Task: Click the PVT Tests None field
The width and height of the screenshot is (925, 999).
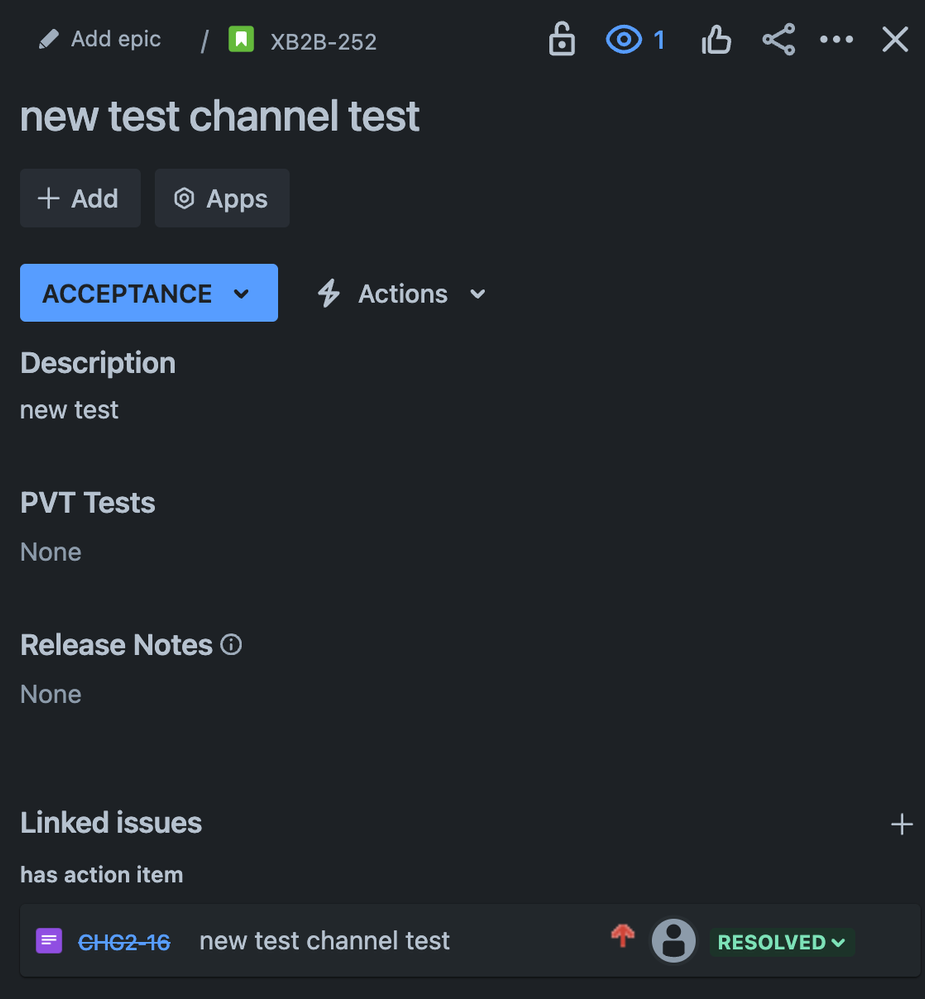Action: [51, 552]
